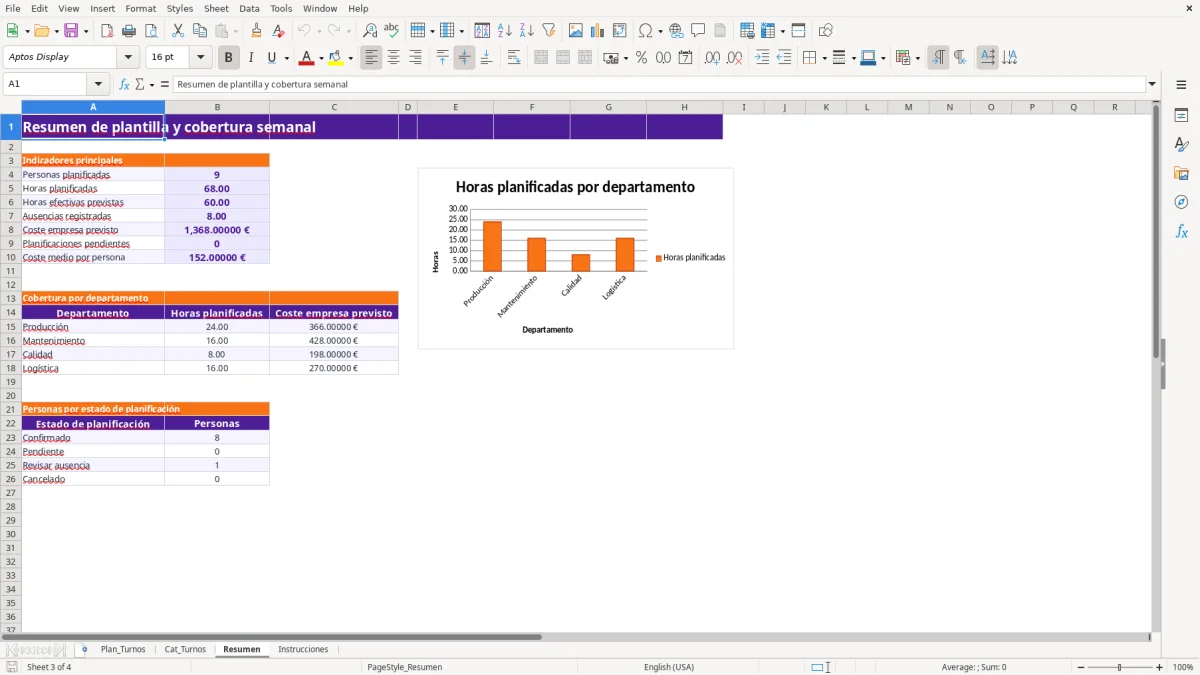This screenshot has height=675, width=1200.
Task: Toggle bold formatting
Action: pos(229,58)
